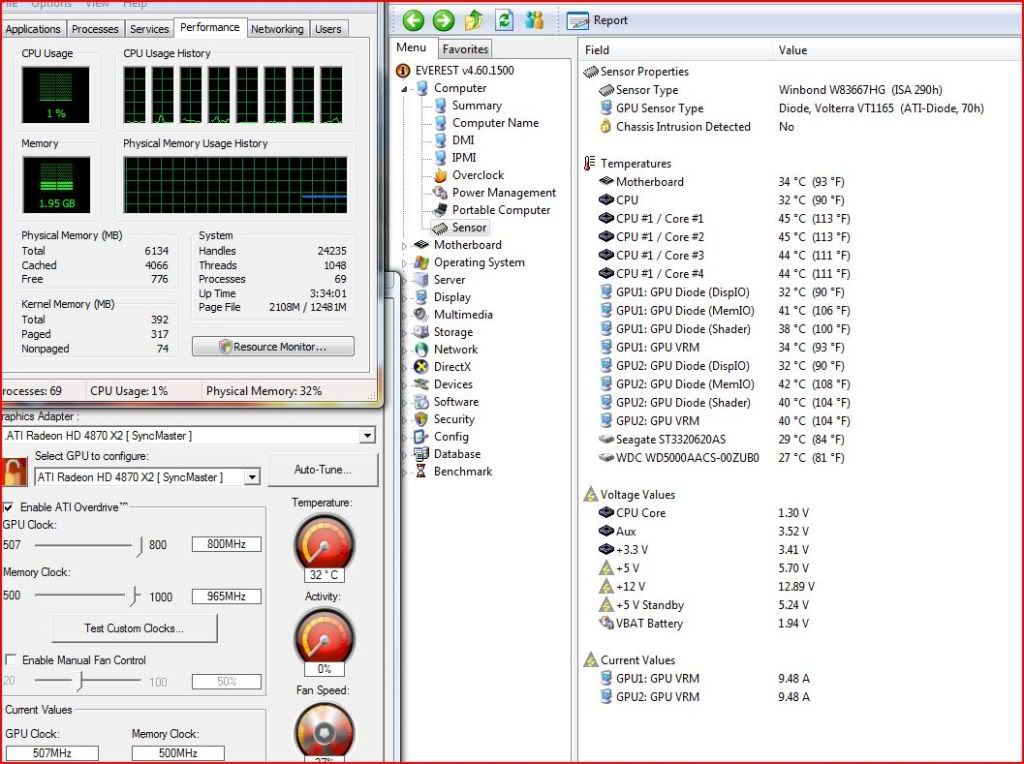Viewport: 1024px width, 764px height.
Task: Open the Graphics Adapter dropdown
Action: (367, 436)
